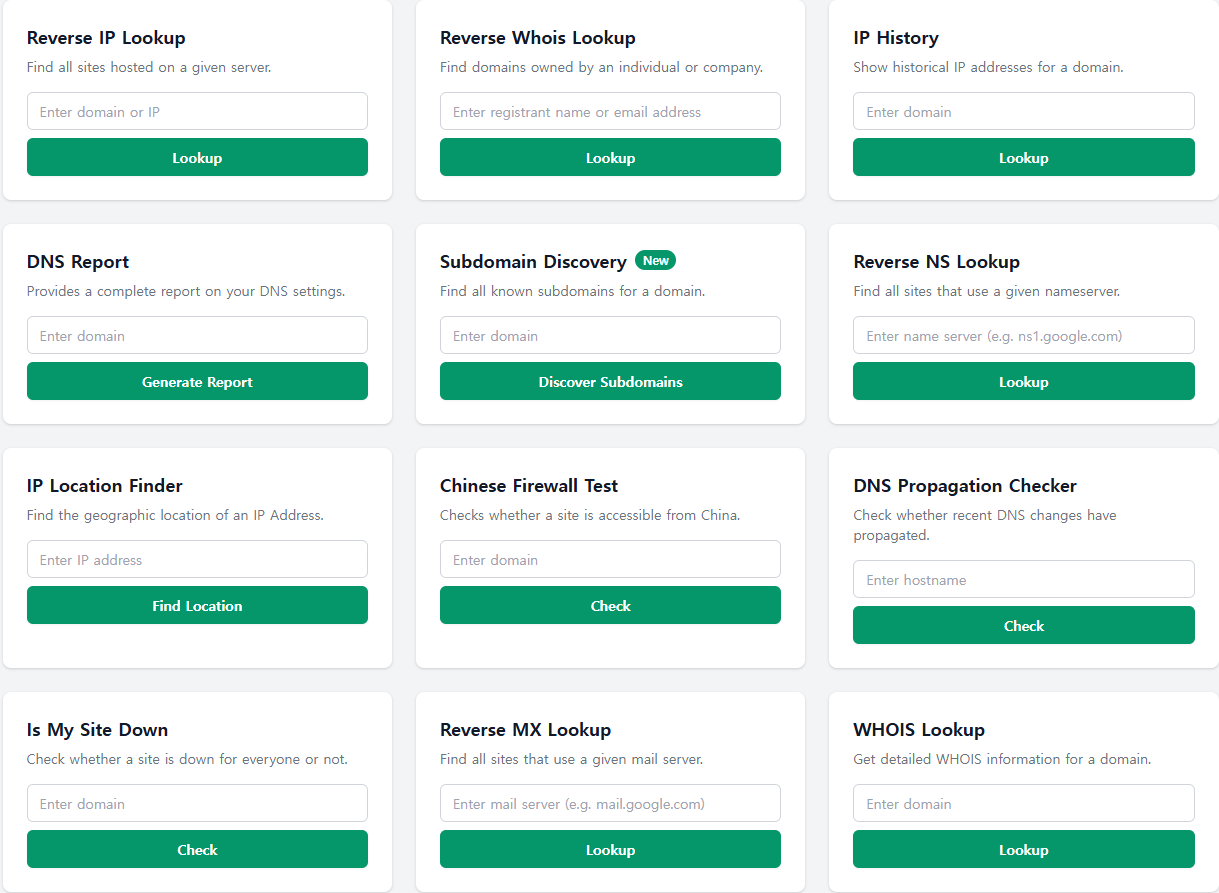1219x893 pixels.
Task: Focus the 'Enter IP address' input field
Action: coord(197,559)
